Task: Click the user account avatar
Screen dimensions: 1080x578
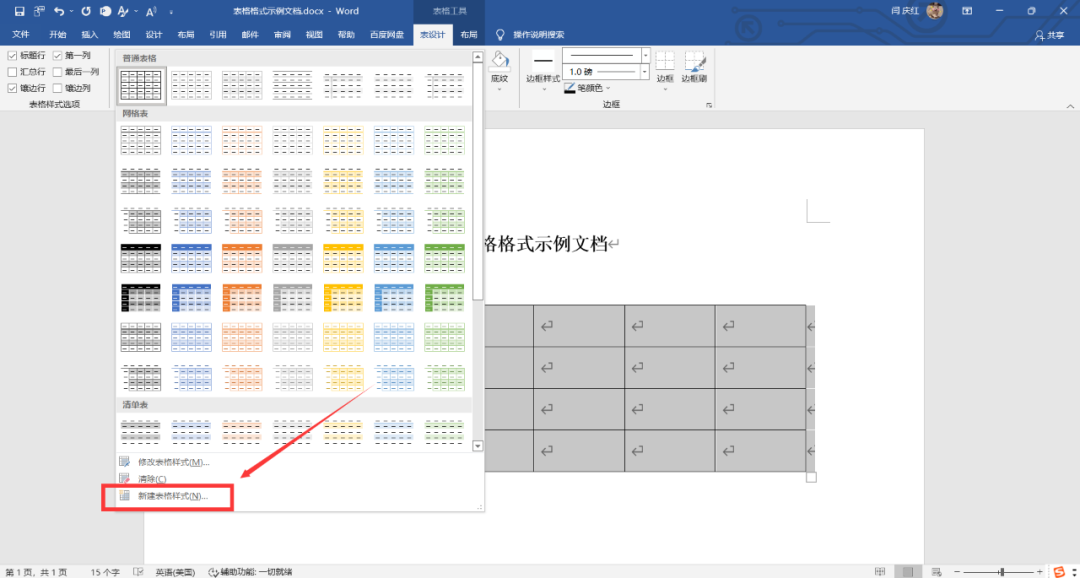Action: [x=935, y=11]
